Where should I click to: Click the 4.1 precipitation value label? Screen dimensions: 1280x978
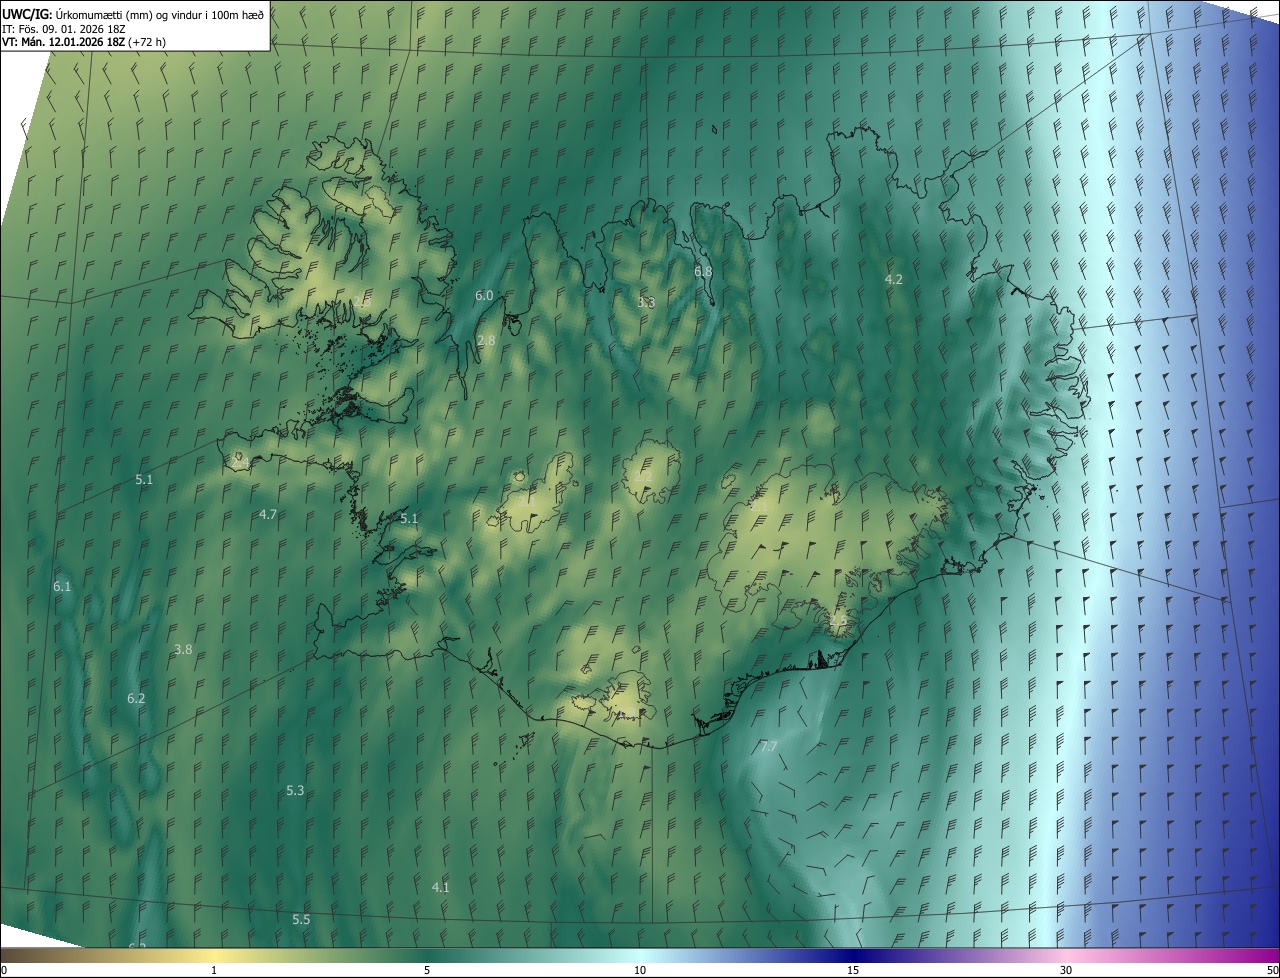pyautogui.click(x=440, y=887)
